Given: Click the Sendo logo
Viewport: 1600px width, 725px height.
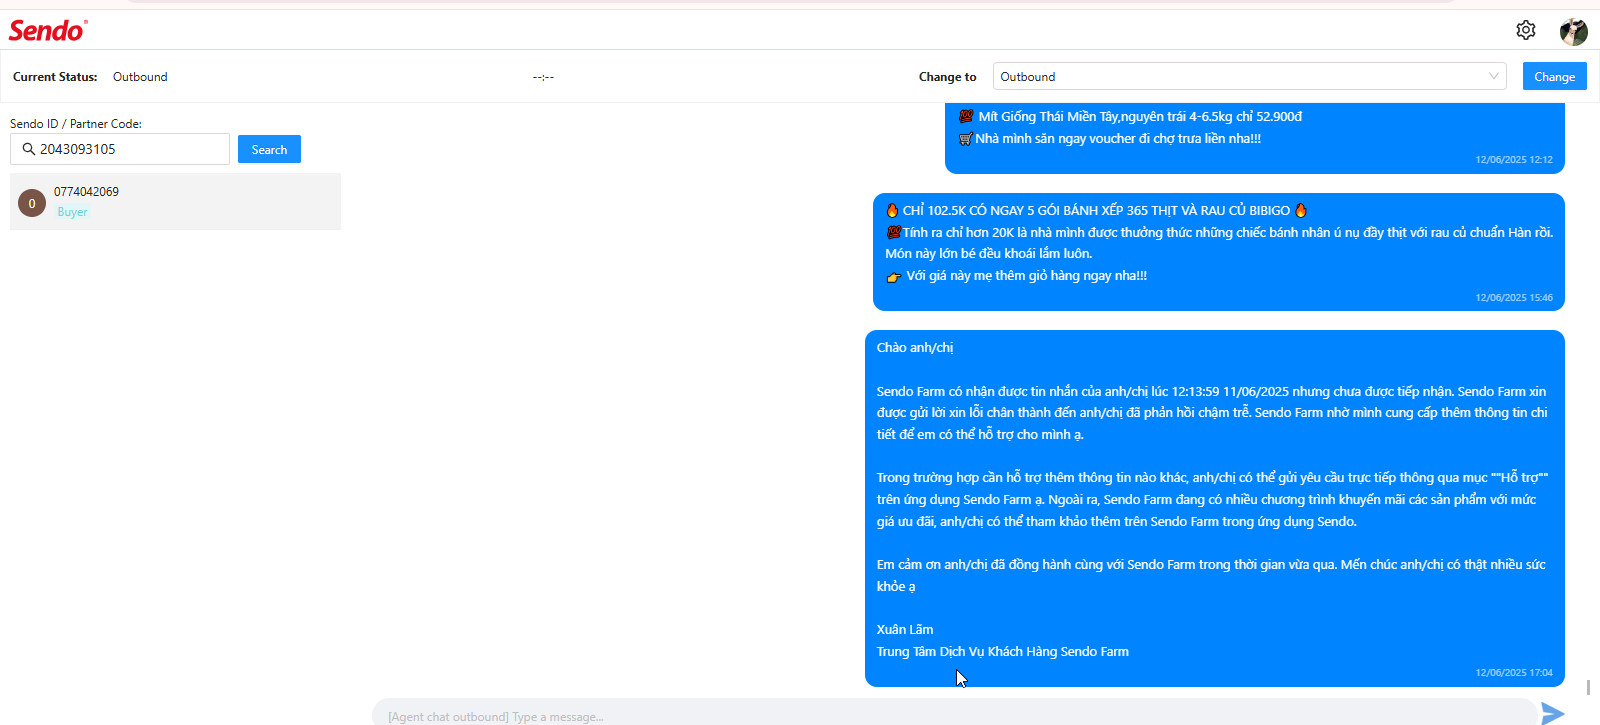Looking at the screenshot, I should [47, 31].
